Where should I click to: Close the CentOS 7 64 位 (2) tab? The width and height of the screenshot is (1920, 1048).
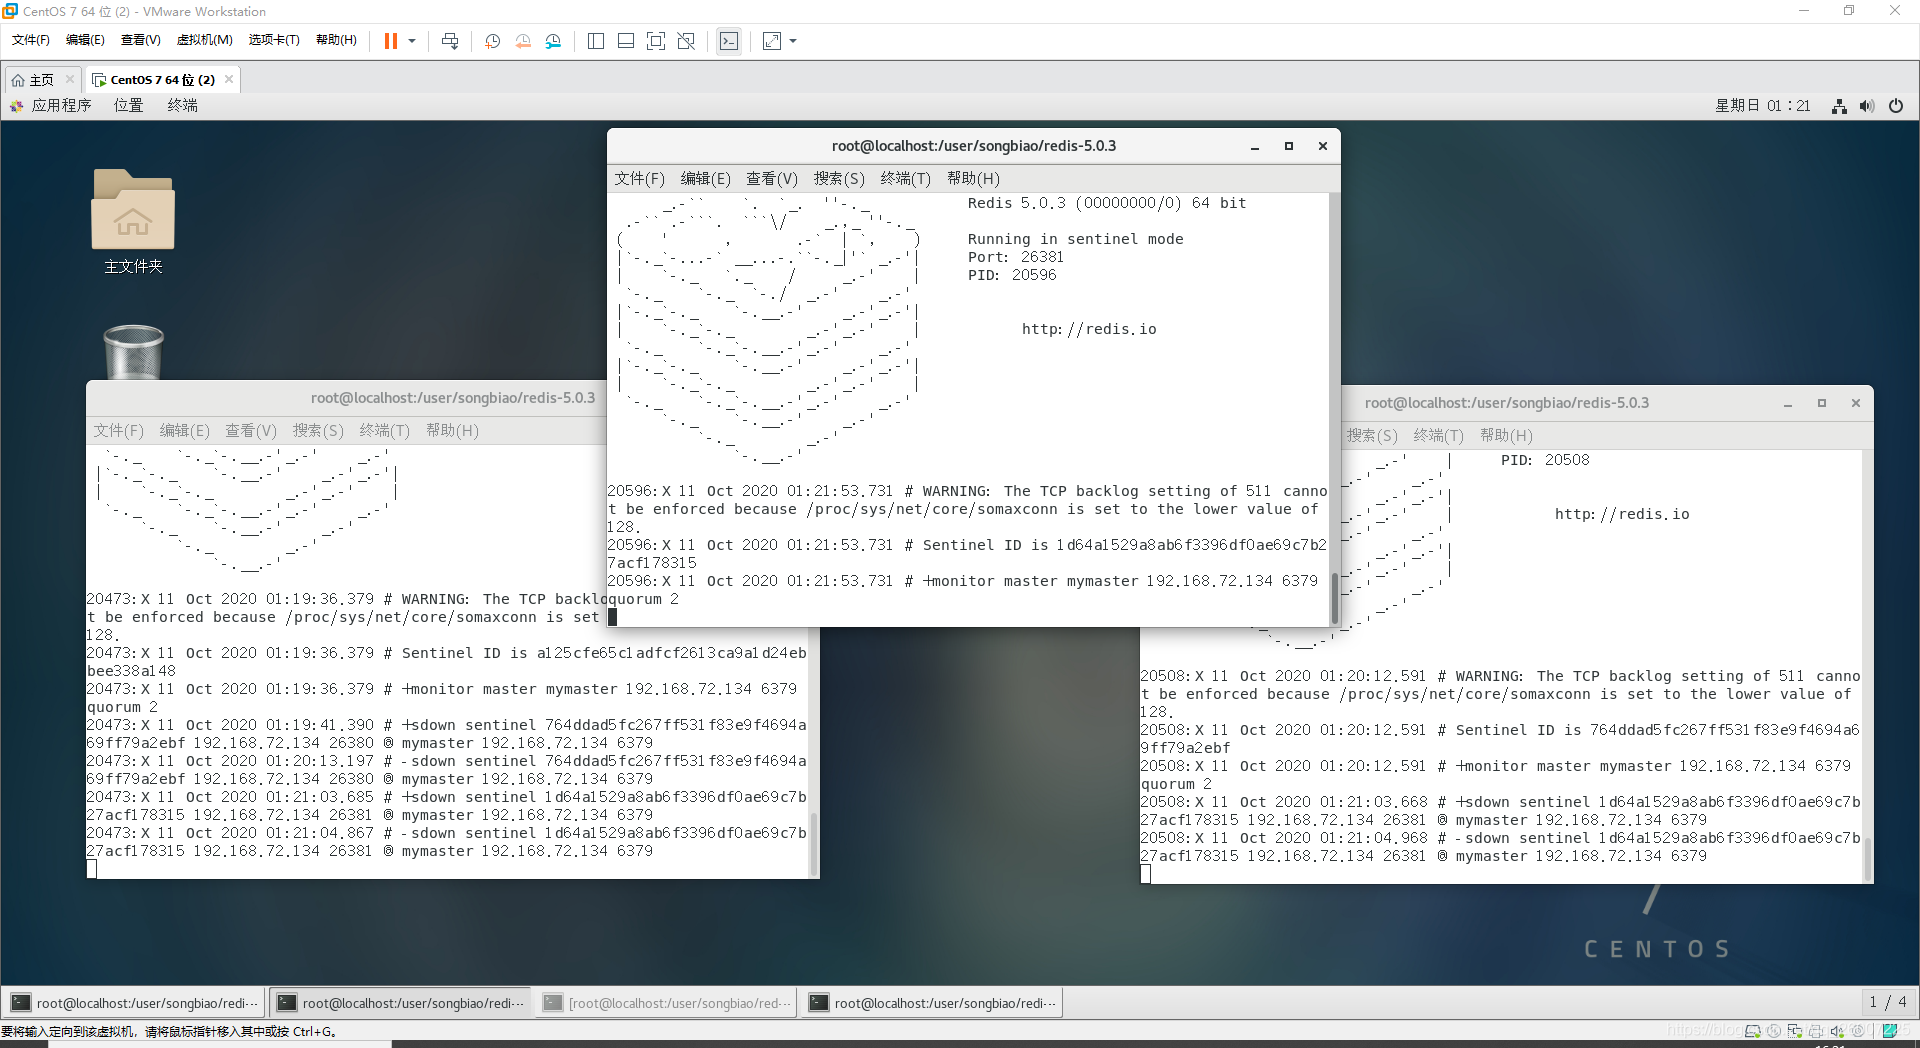click(229, 79)
